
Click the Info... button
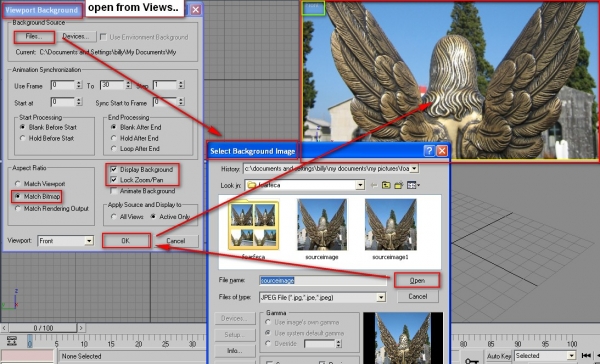(x=235, y=351)
